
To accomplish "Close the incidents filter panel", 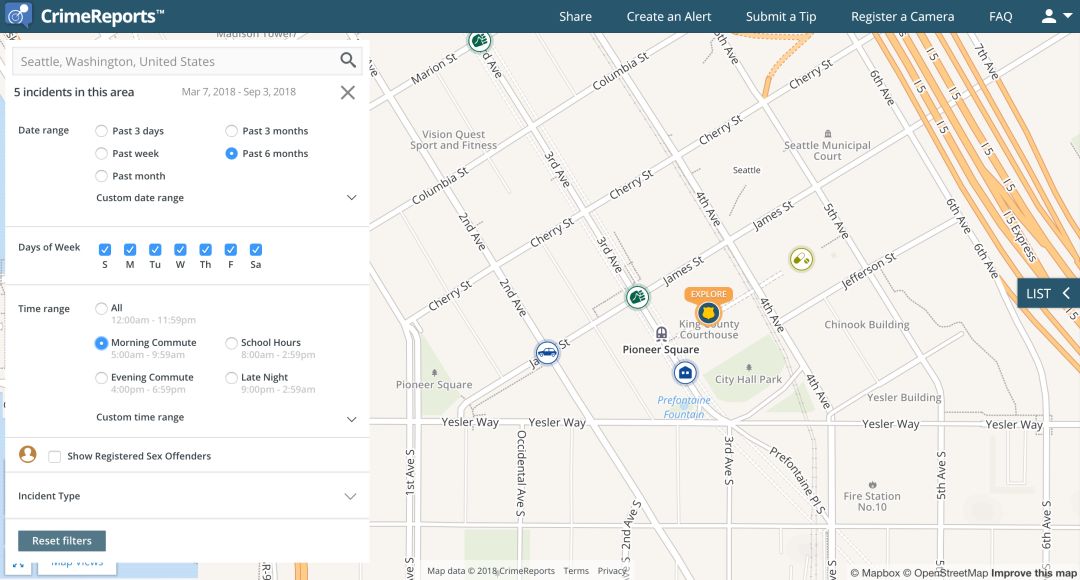I will coord(348,92).
